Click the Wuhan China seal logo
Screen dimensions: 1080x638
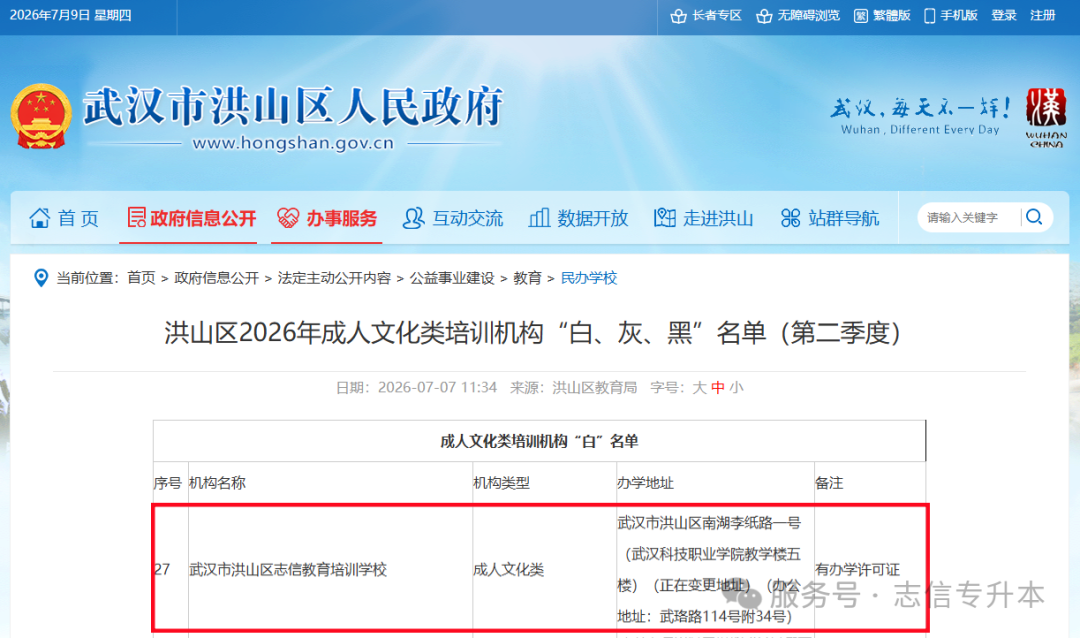pyautogui.click(x=1046, y=117)
